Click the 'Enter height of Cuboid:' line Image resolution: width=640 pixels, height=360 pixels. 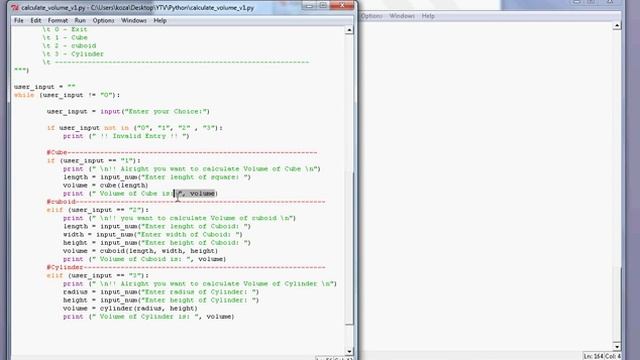click(x=157, y=242)
